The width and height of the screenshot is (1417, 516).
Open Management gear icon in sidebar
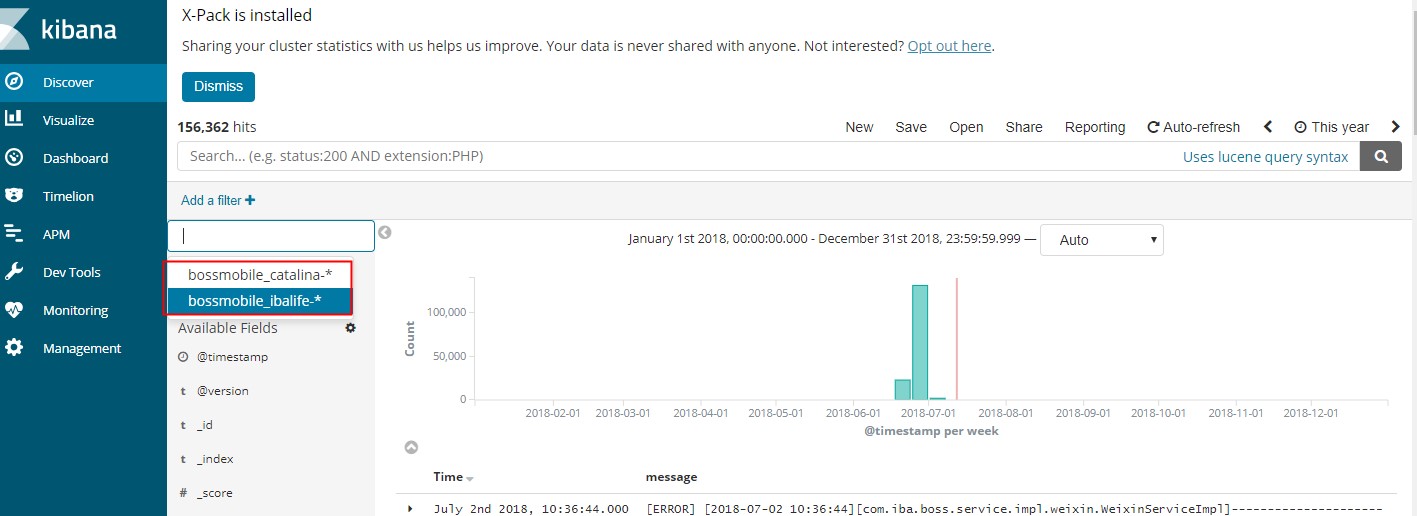click(x=14, y=348)
